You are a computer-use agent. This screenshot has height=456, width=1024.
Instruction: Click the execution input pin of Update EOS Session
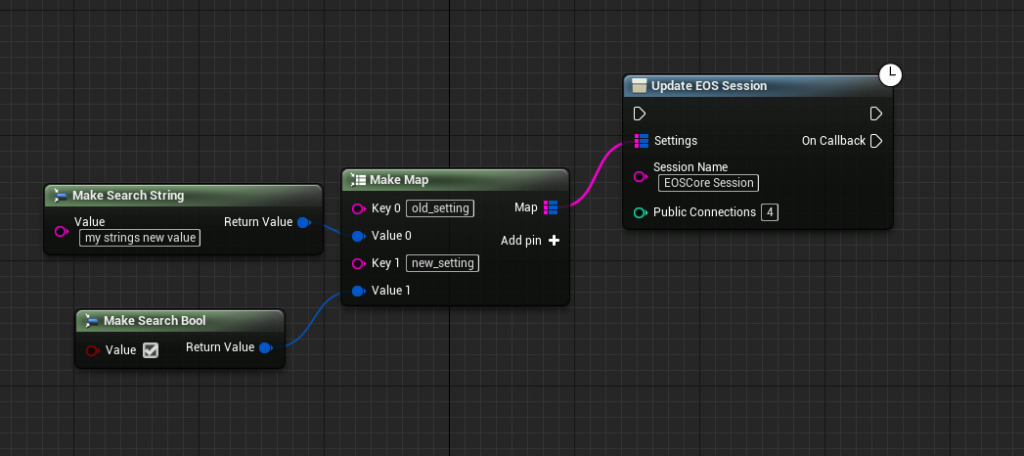pyautogui.click(x=640, y=114)
